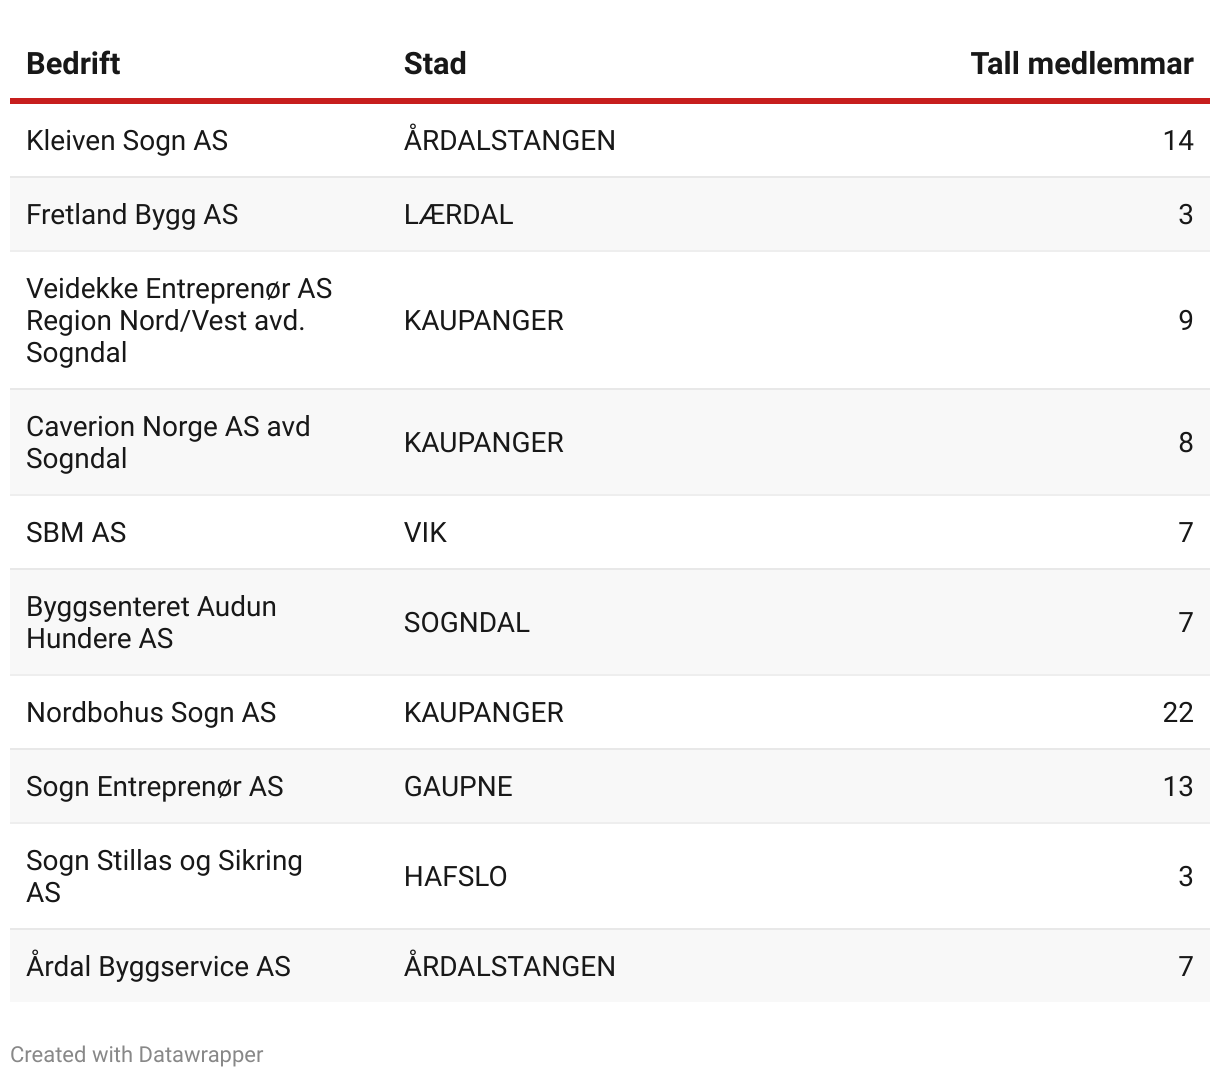
Task: Click Byggsenteret Audun Hundere AS
Action: coord(151,622)
